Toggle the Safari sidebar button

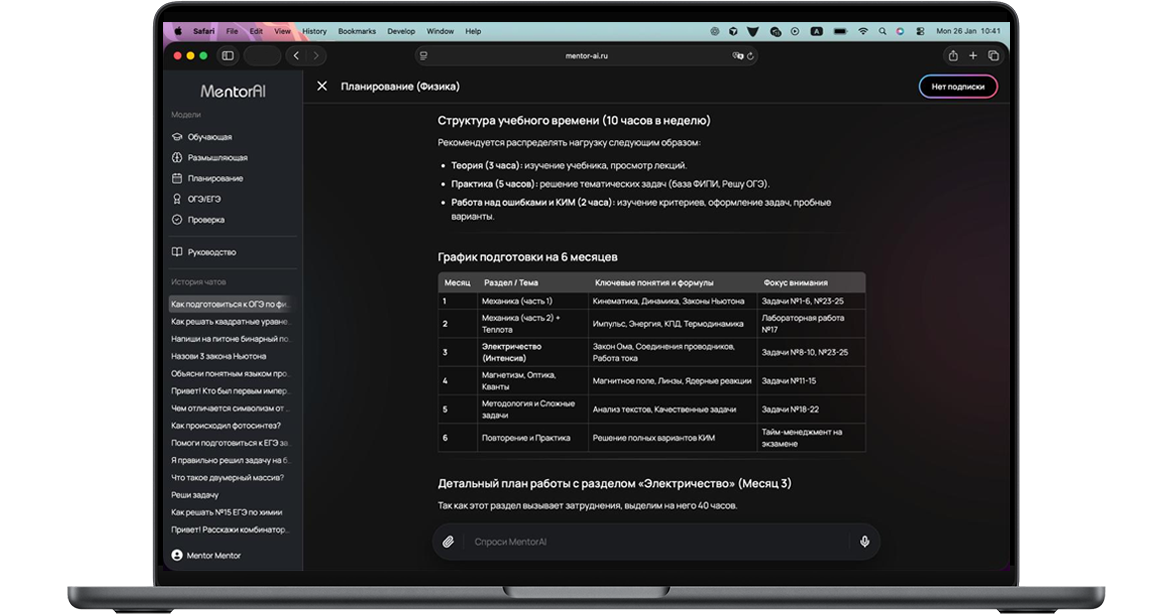[x=228, y=56]
